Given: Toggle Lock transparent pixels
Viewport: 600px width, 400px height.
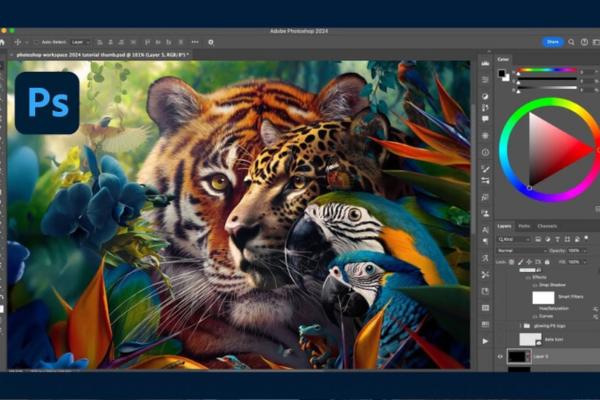Looking at the screenshot, I should [x=512, y=262].
